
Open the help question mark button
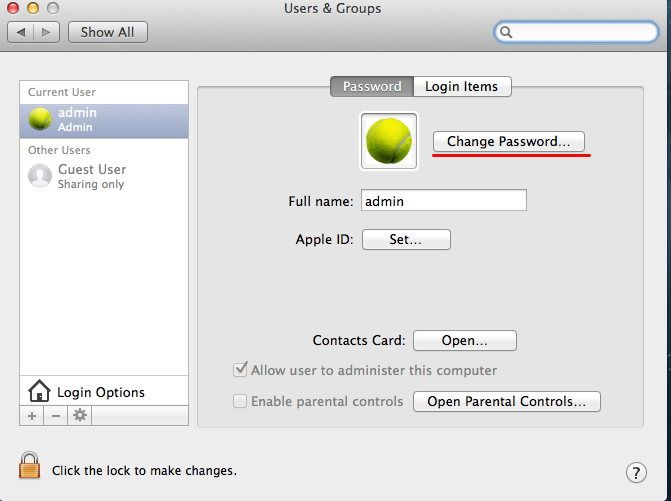pyautogui.click(x=636, y=472)
